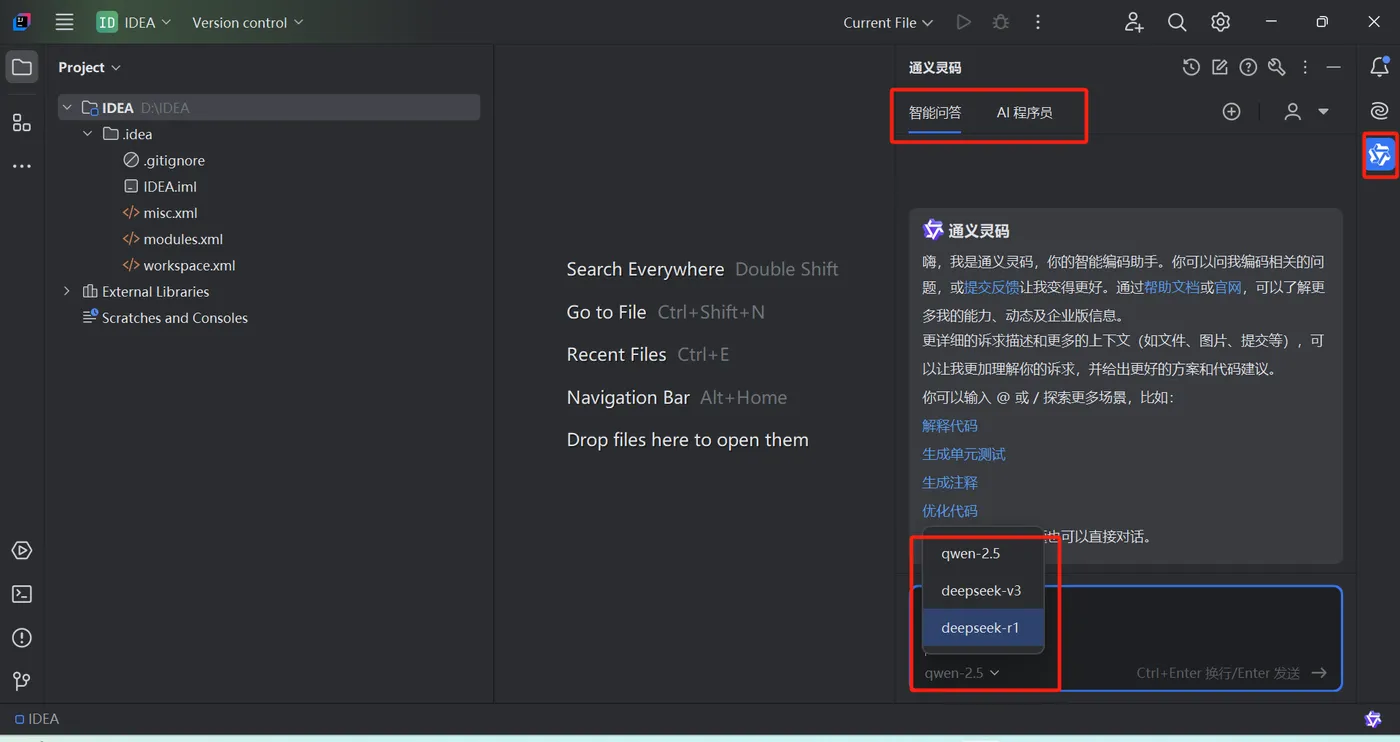Open the Terminal tool window
Viewport: 1400px width, 742px height.
point(22,594)
